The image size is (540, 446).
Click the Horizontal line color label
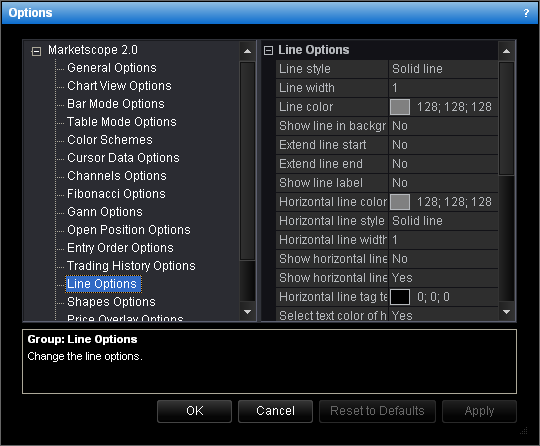(x=333, y=202)
